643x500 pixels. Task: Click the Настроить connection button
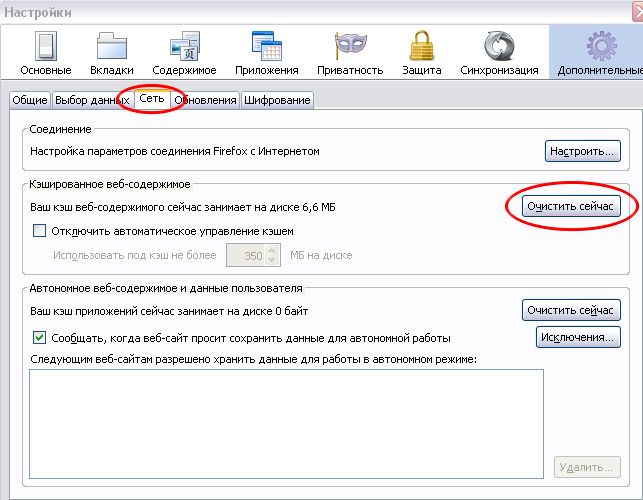pyautogui.click(x=582, y=151)
